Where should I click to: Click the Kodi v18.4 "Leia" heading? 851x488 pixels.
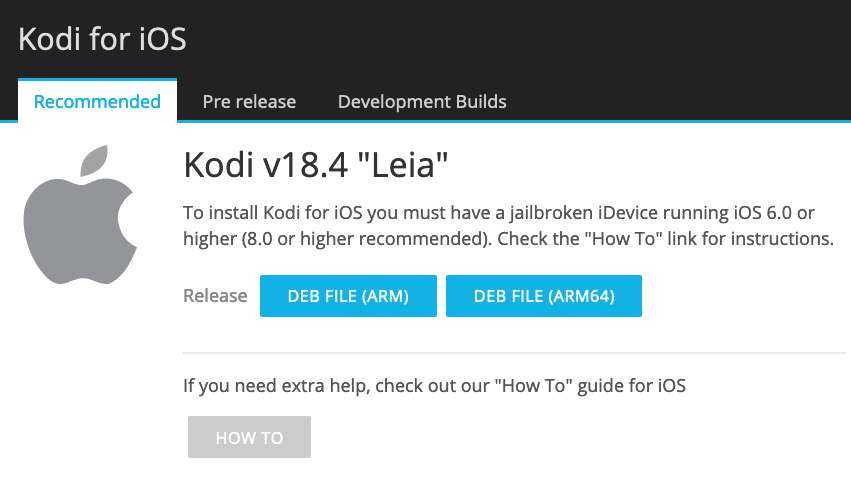click(x=316, y=165)
